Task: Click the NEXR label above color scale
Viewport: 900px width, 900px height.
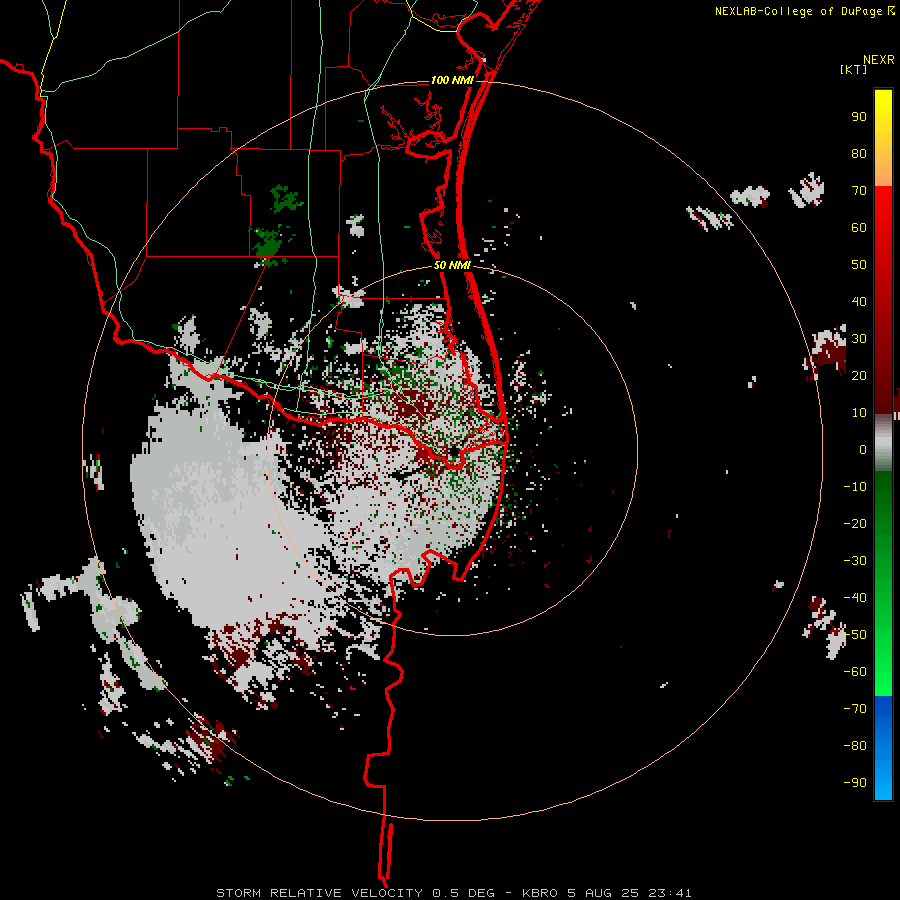Action: click(x=879, y=60)
